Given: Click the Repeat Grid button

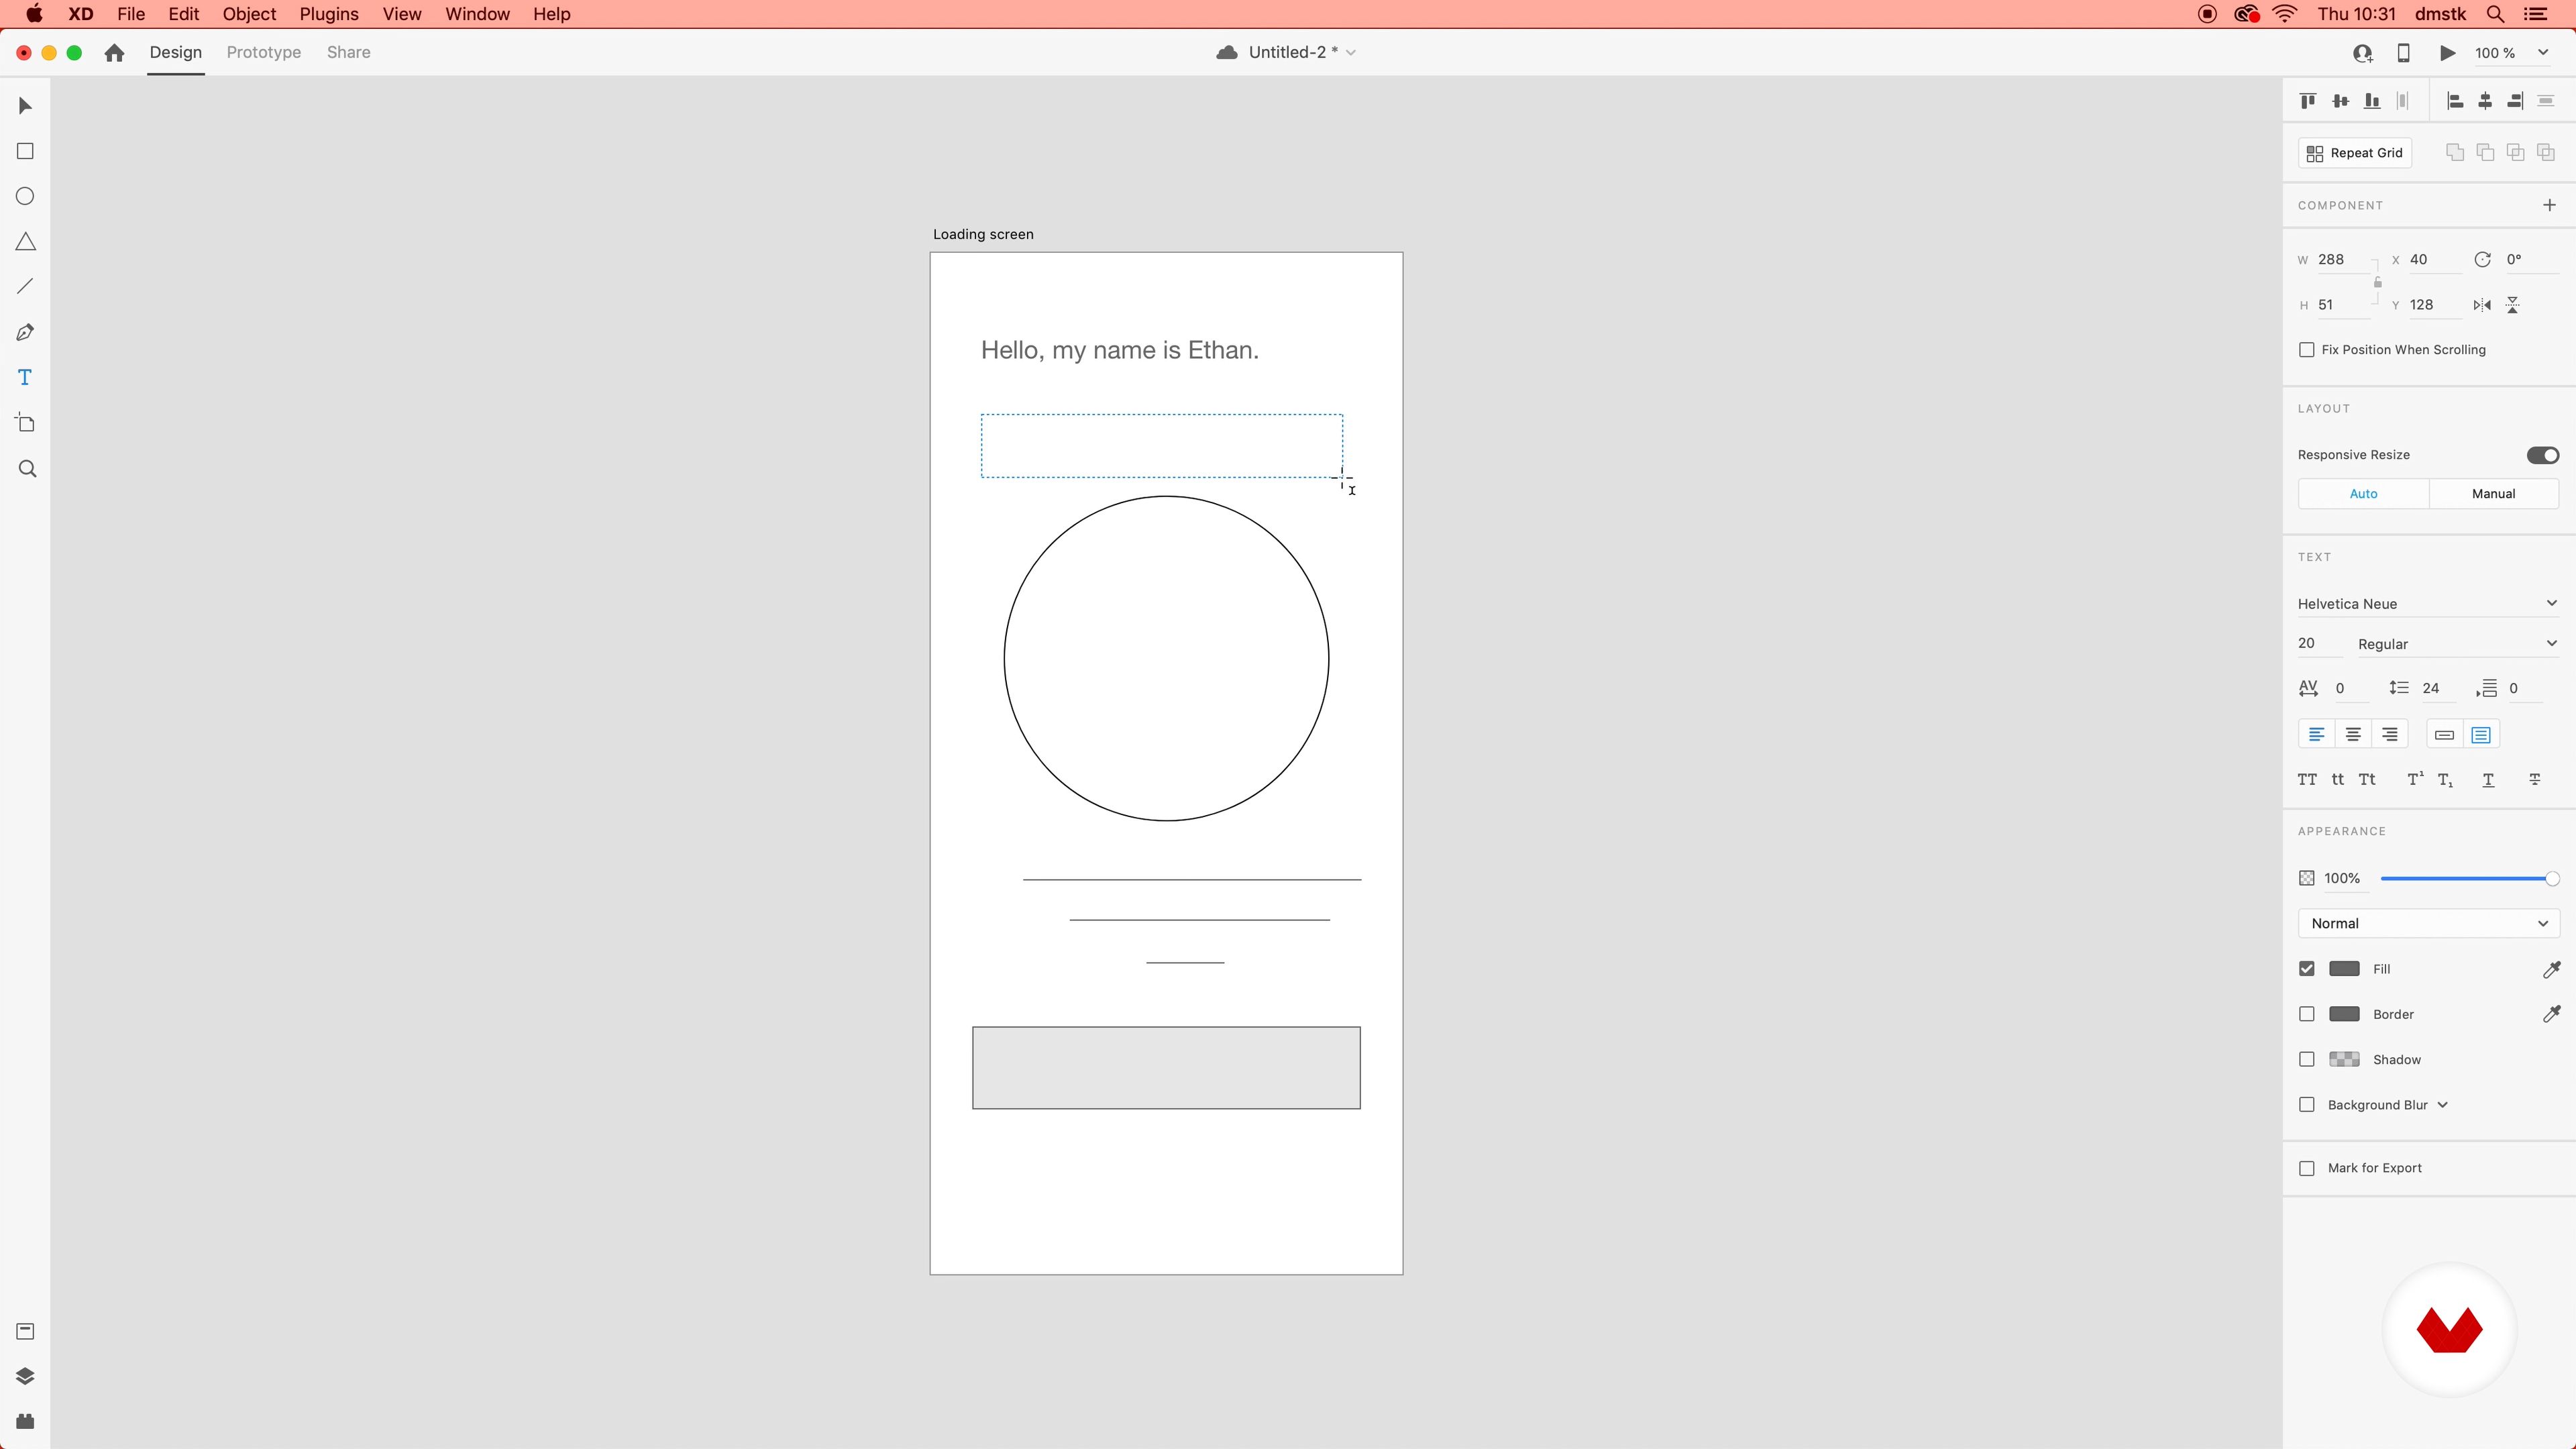Looking at the screenshot, I should (2354, 152).
